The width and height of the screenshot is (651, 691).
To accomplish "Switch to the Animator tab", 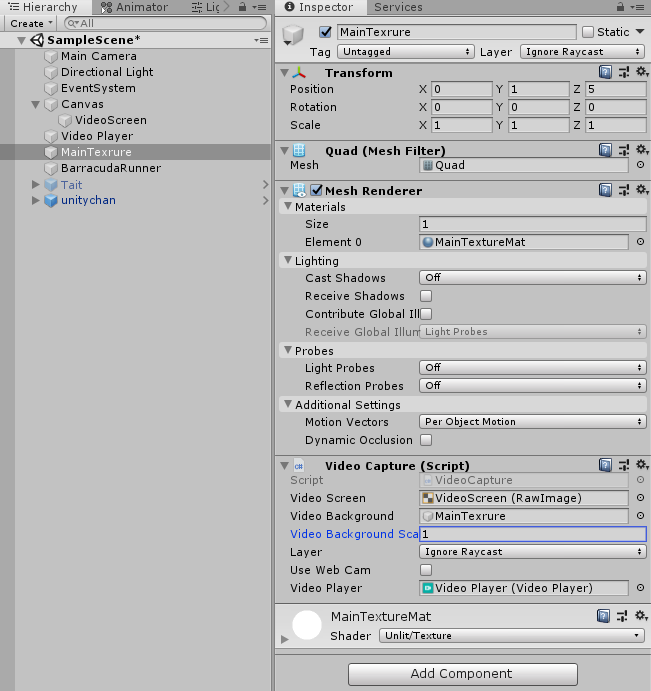I will click(134, 7).
